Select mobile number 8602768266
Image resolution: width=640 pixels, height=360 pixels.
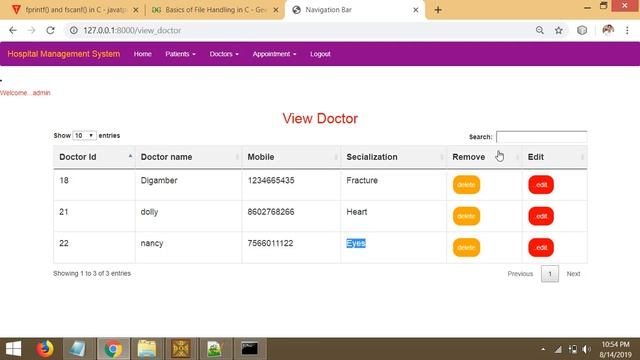(x=271, y=212)
